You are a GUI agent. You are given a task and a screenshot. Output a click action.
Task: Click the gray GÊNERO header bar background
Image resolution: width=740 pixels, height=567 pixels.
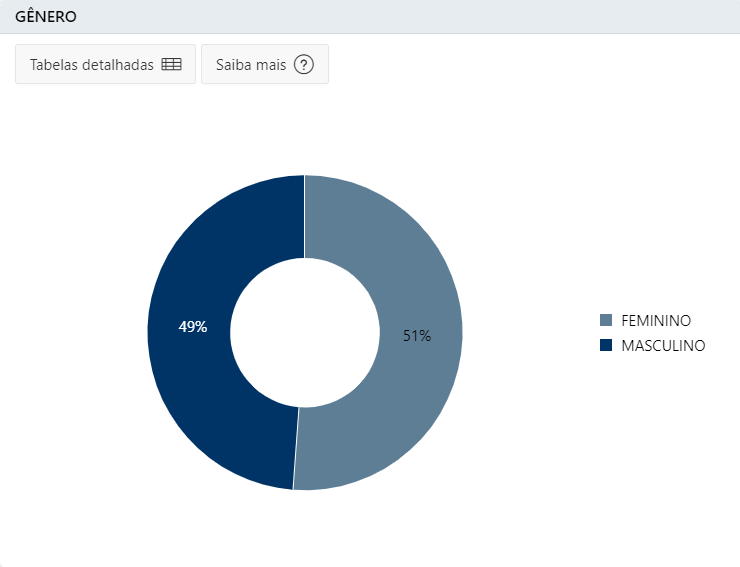coord(406,17)
